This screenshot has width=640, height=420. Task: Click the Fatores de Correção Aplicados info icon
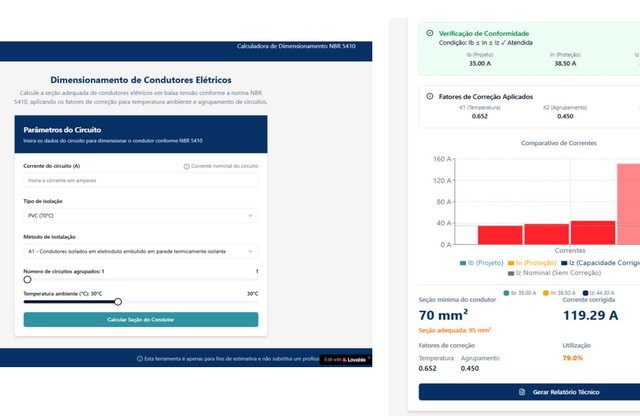point(429,96)
